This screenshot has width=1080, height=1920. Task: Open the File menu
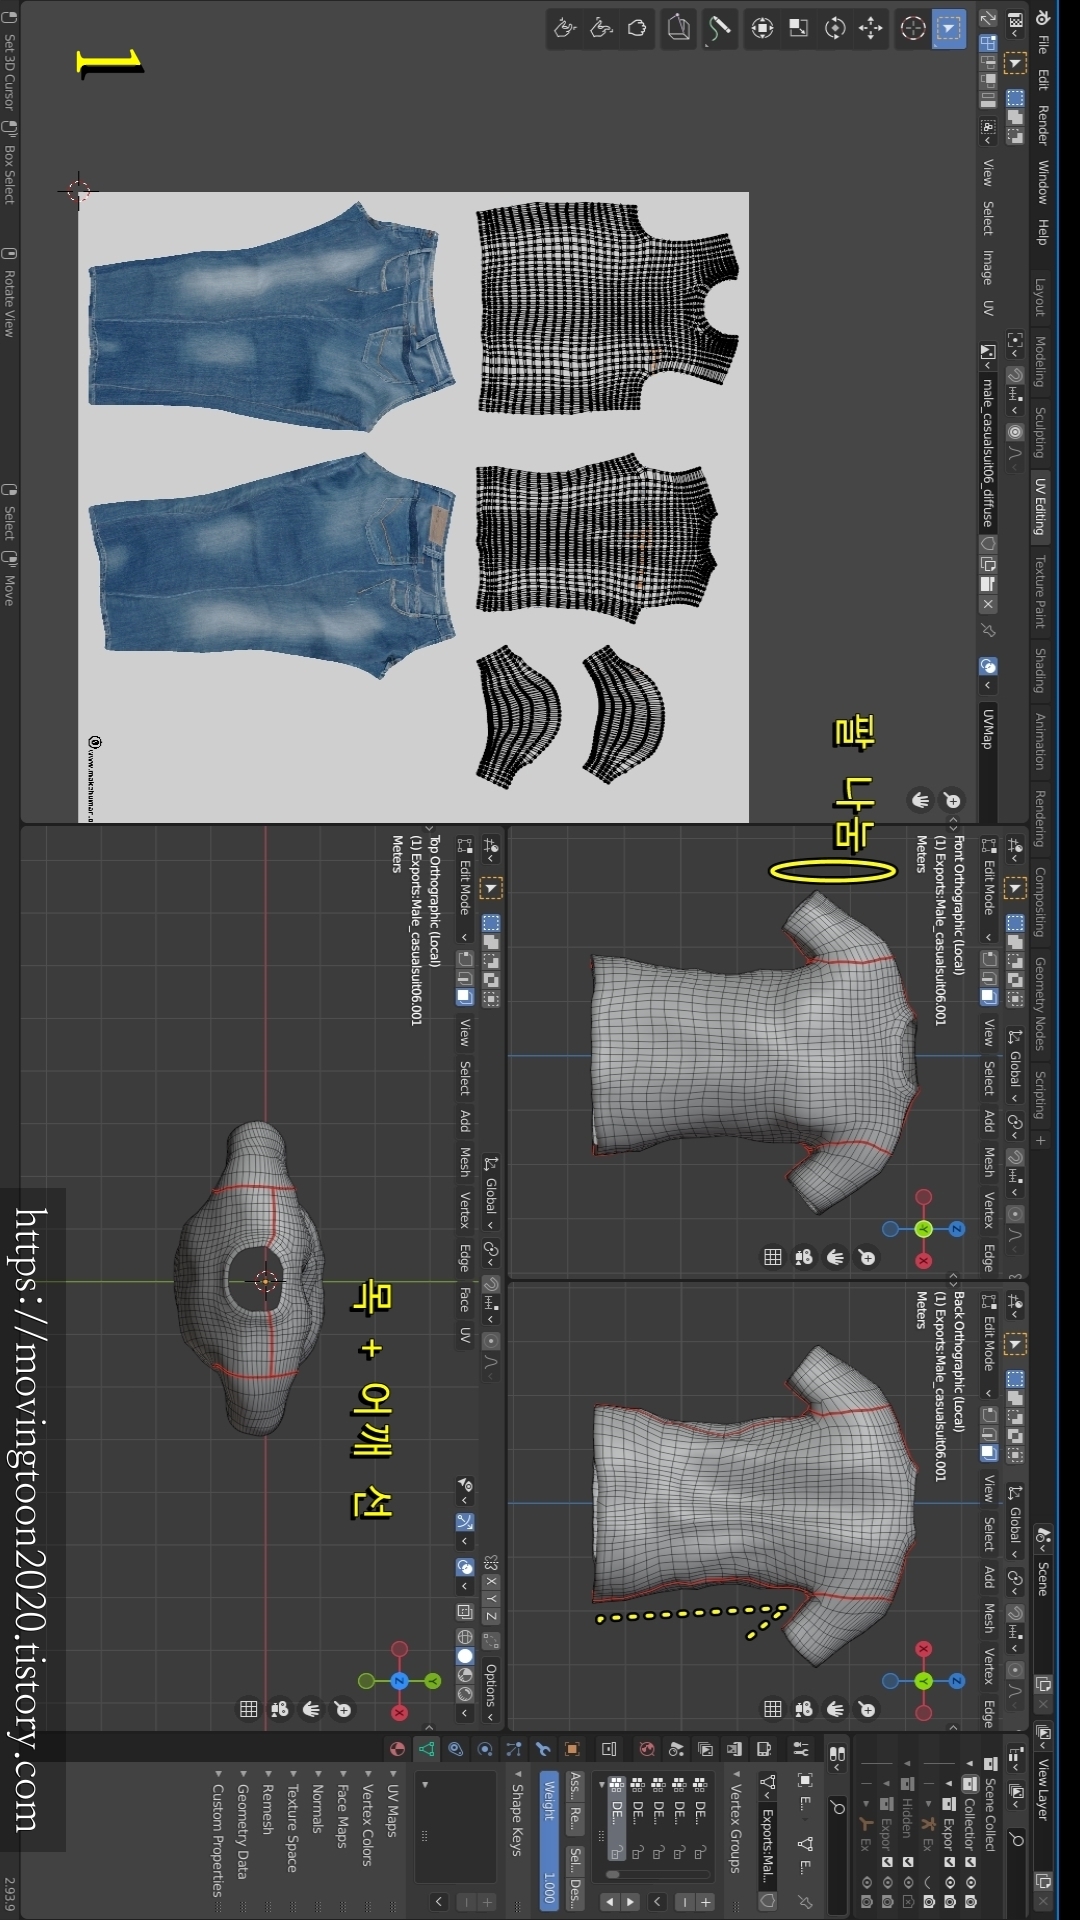[1042, 44]
